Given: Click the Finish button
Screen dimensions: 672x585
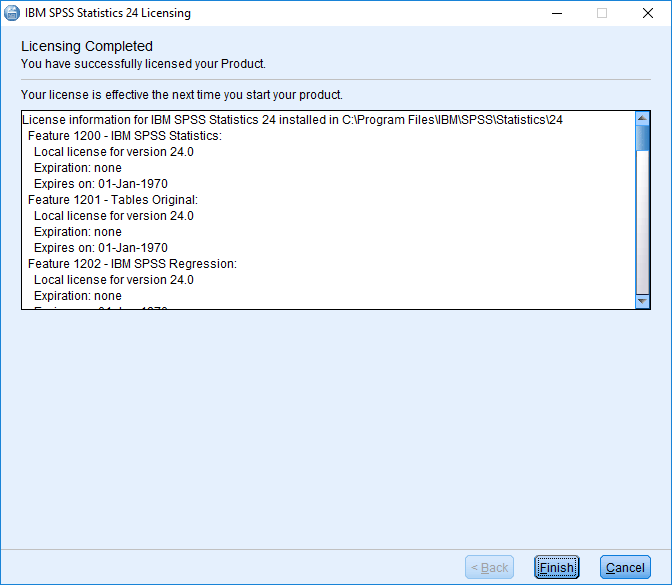Looking at the screenshot, I should (556, 567).
